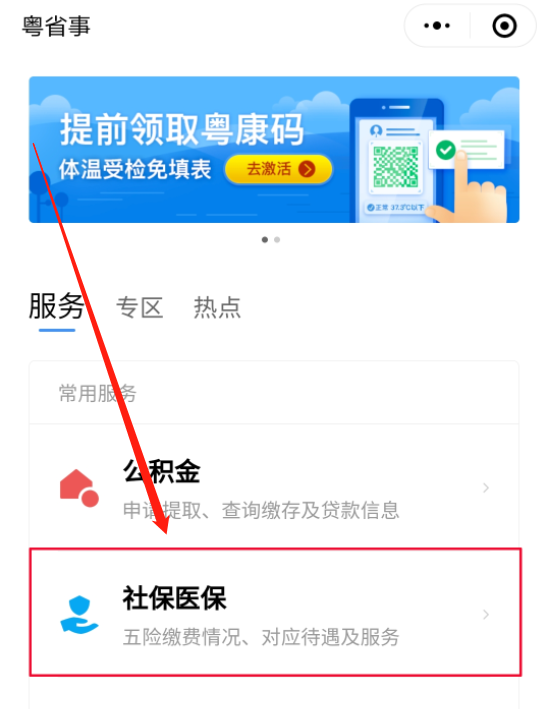Click the yellow 去激活 button
Viewport: 546px width, 709px height.
[278, 169]
